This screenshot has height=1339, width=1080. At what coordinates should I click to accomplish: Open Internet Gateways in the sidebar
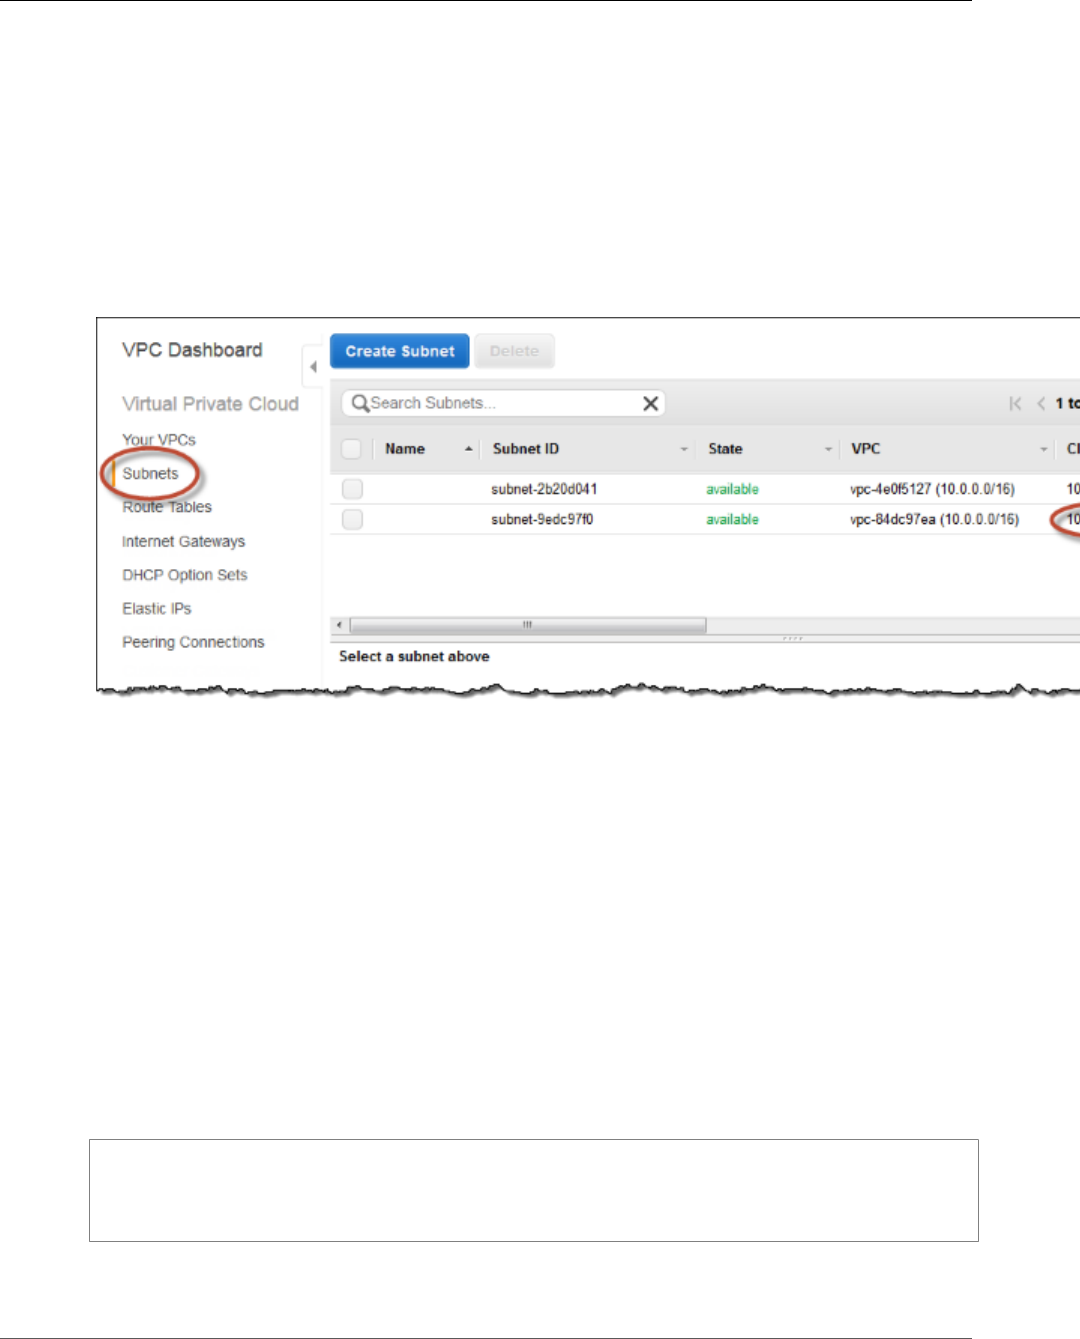pyautogui.click(x=183, y=541)
